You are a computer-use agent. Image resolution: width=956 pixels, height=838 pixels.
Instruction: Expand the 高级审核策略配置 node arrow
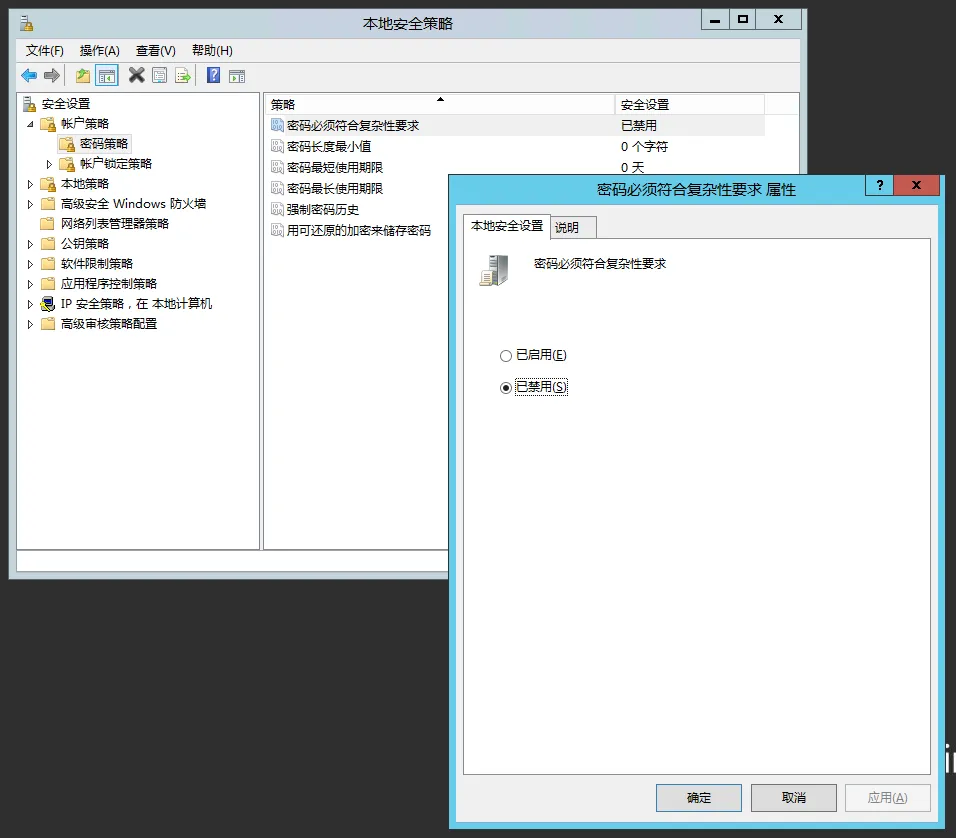30,324
